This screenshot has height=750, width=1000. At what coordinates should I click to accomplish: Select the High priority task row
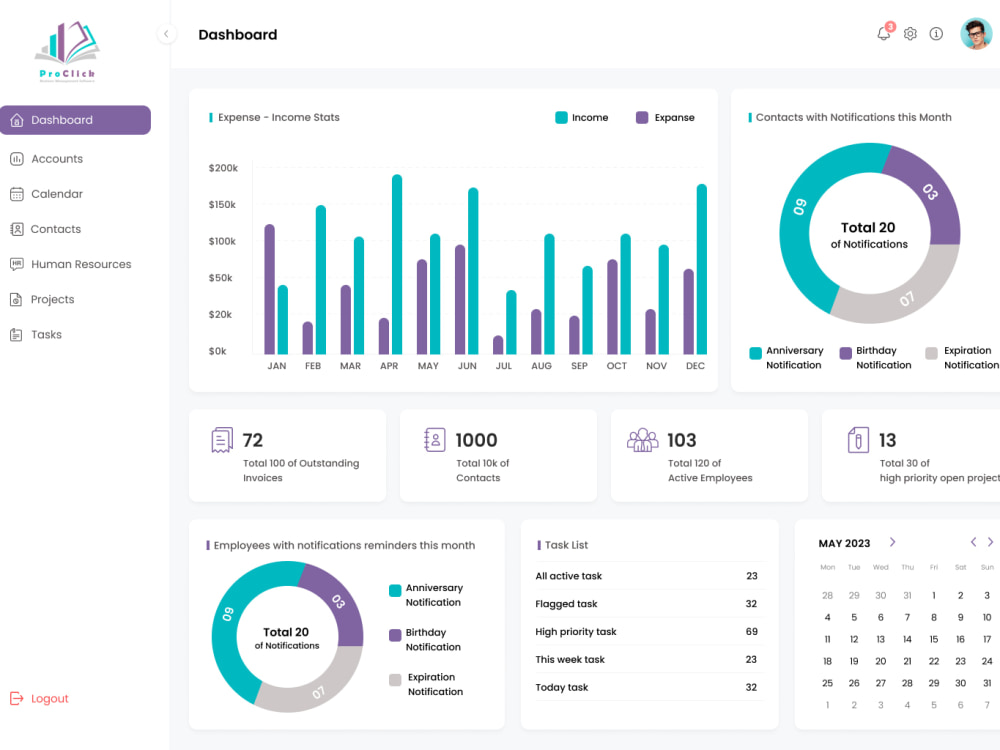click(649, 632)
